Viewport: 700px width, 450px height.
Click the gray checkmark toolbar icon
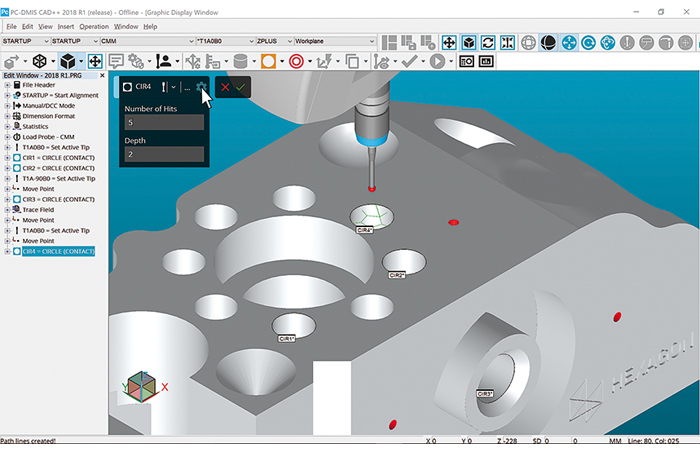point(409,61)
